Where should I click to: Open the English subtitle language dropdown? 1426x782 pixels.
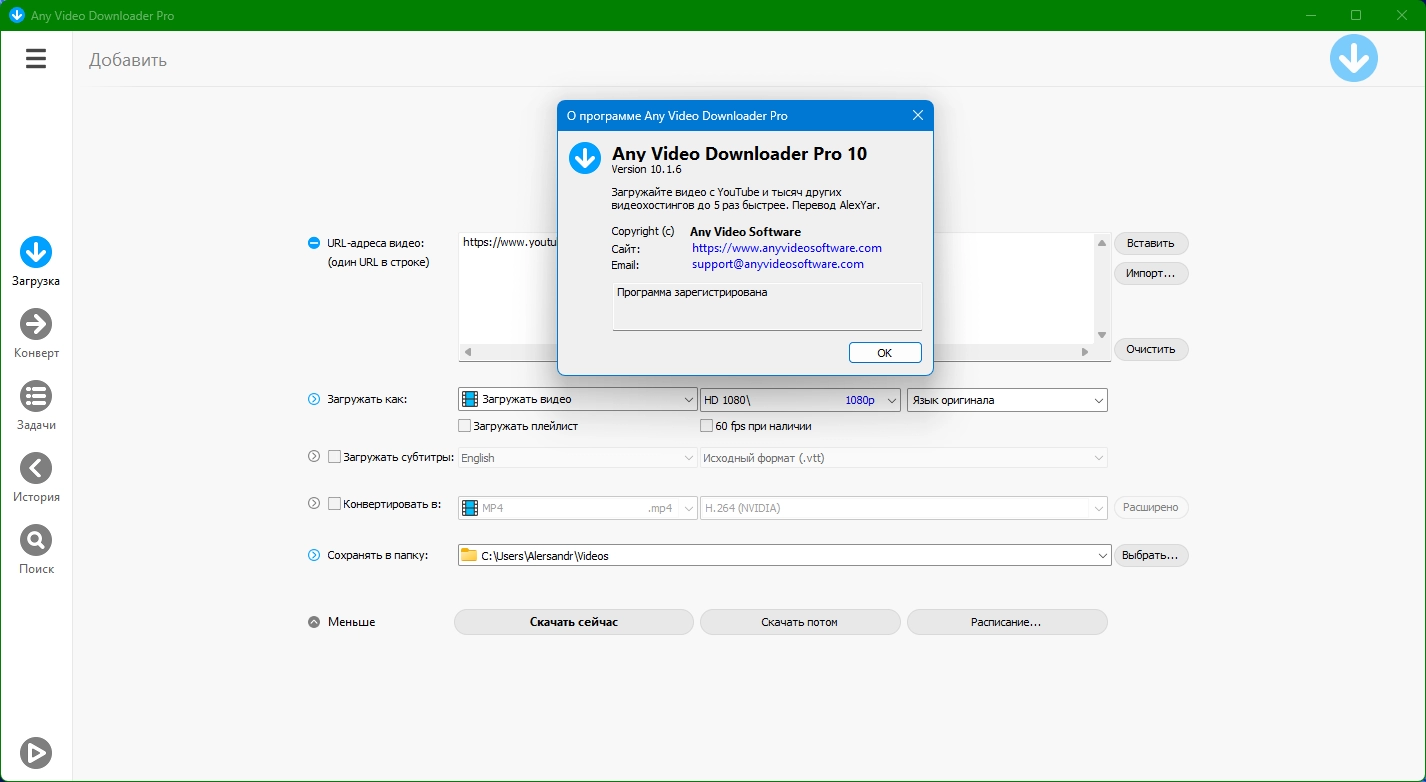[x=577, y=458]
